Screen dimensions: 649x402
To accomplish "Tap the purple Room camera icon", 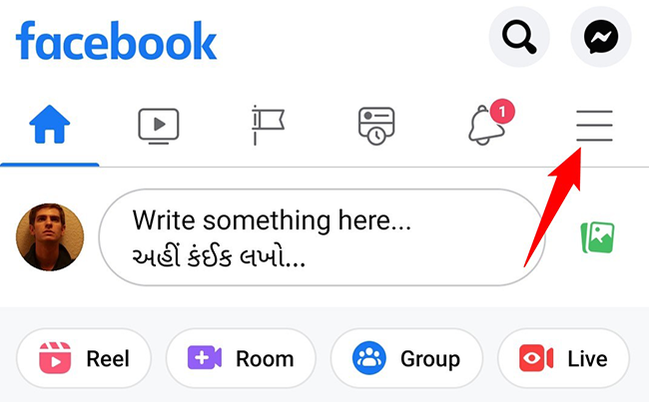I will click(x=204, y=358).
